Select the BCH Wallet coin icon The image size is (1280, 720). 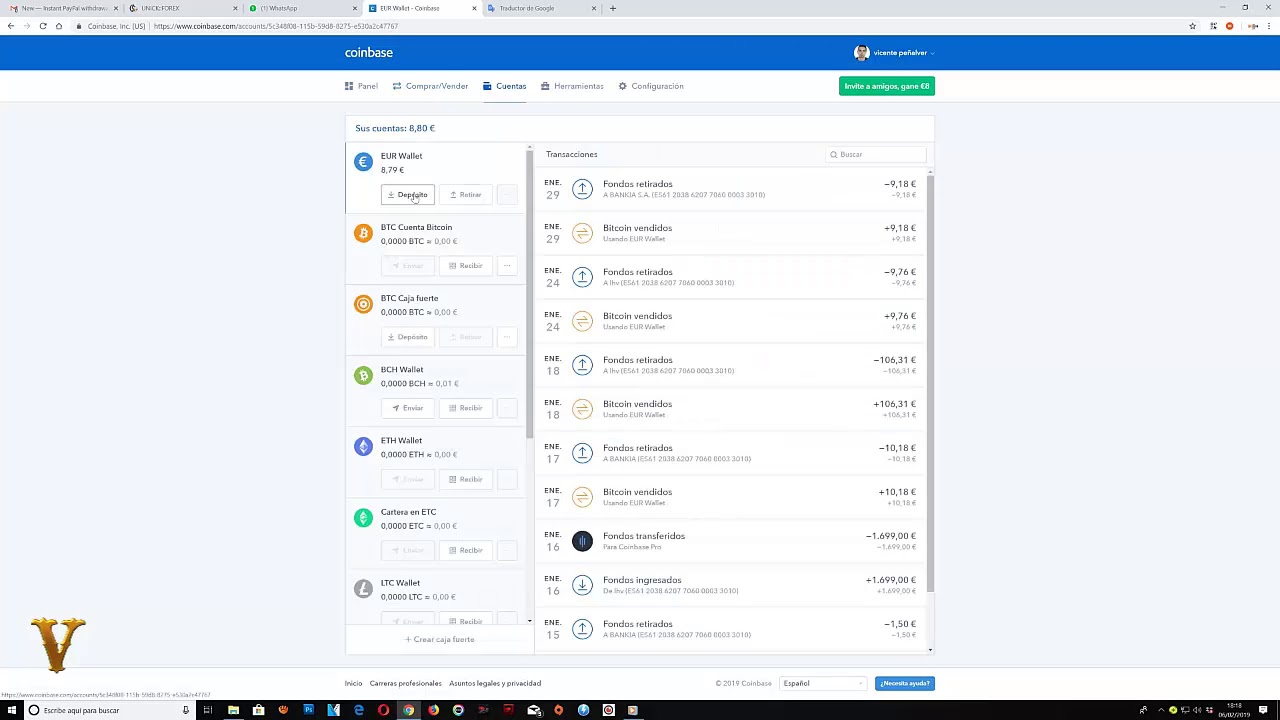363,375
